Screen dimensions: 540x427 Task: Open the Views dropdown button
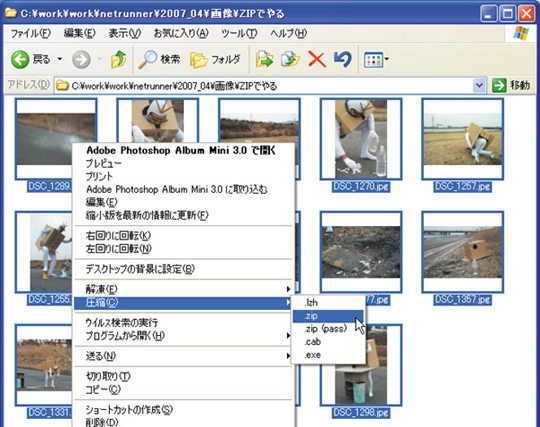click(x=376, y=60)
